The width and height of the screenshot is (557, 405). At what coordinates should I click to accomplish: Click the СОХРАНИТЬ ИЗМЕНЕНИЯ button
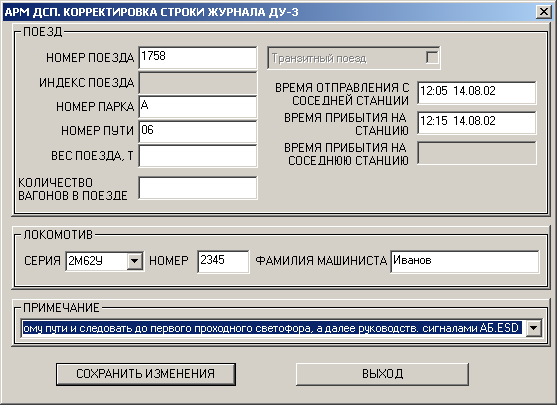(x=146, y=374)
